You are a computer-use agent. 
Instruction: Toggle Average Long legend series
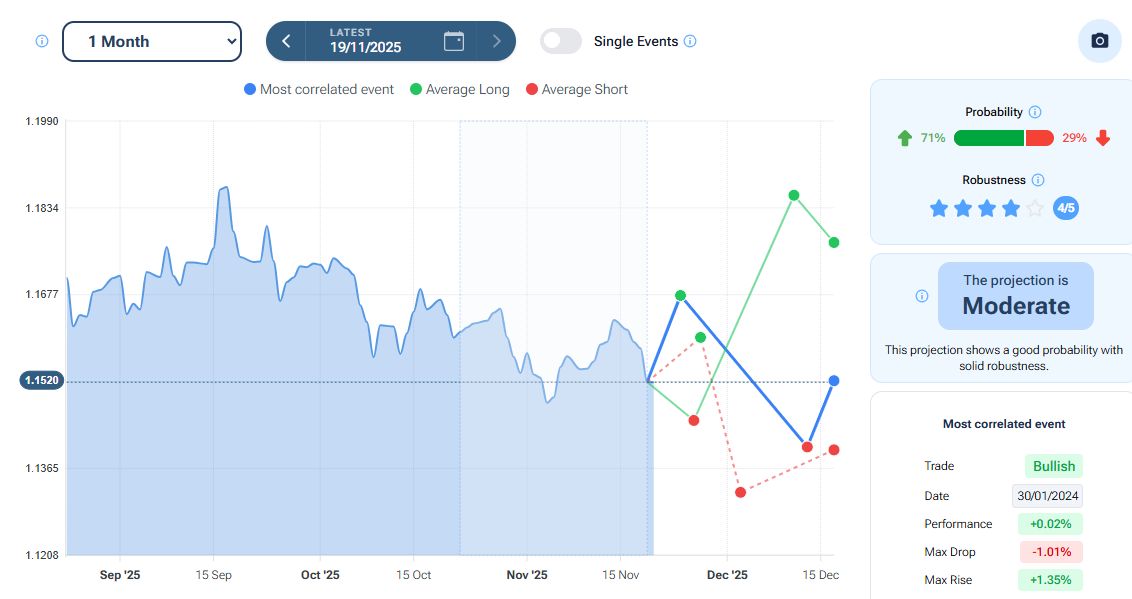coord(460,89)
